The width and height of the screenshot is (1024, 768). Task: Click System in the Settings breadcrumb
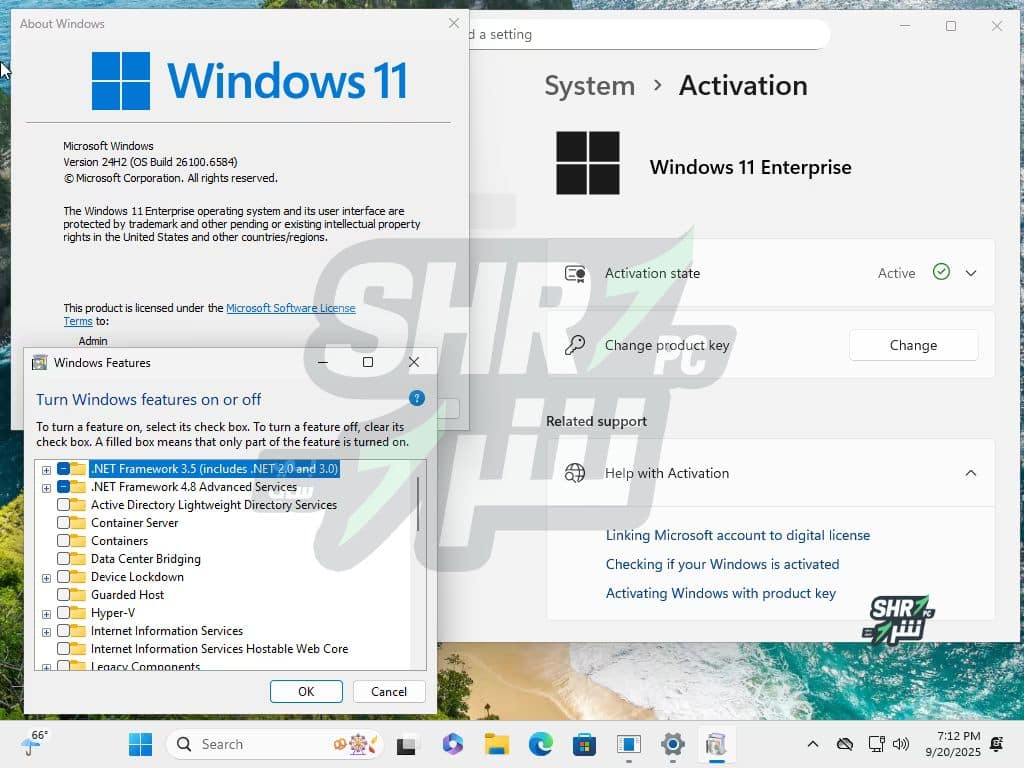coord(589,86)
